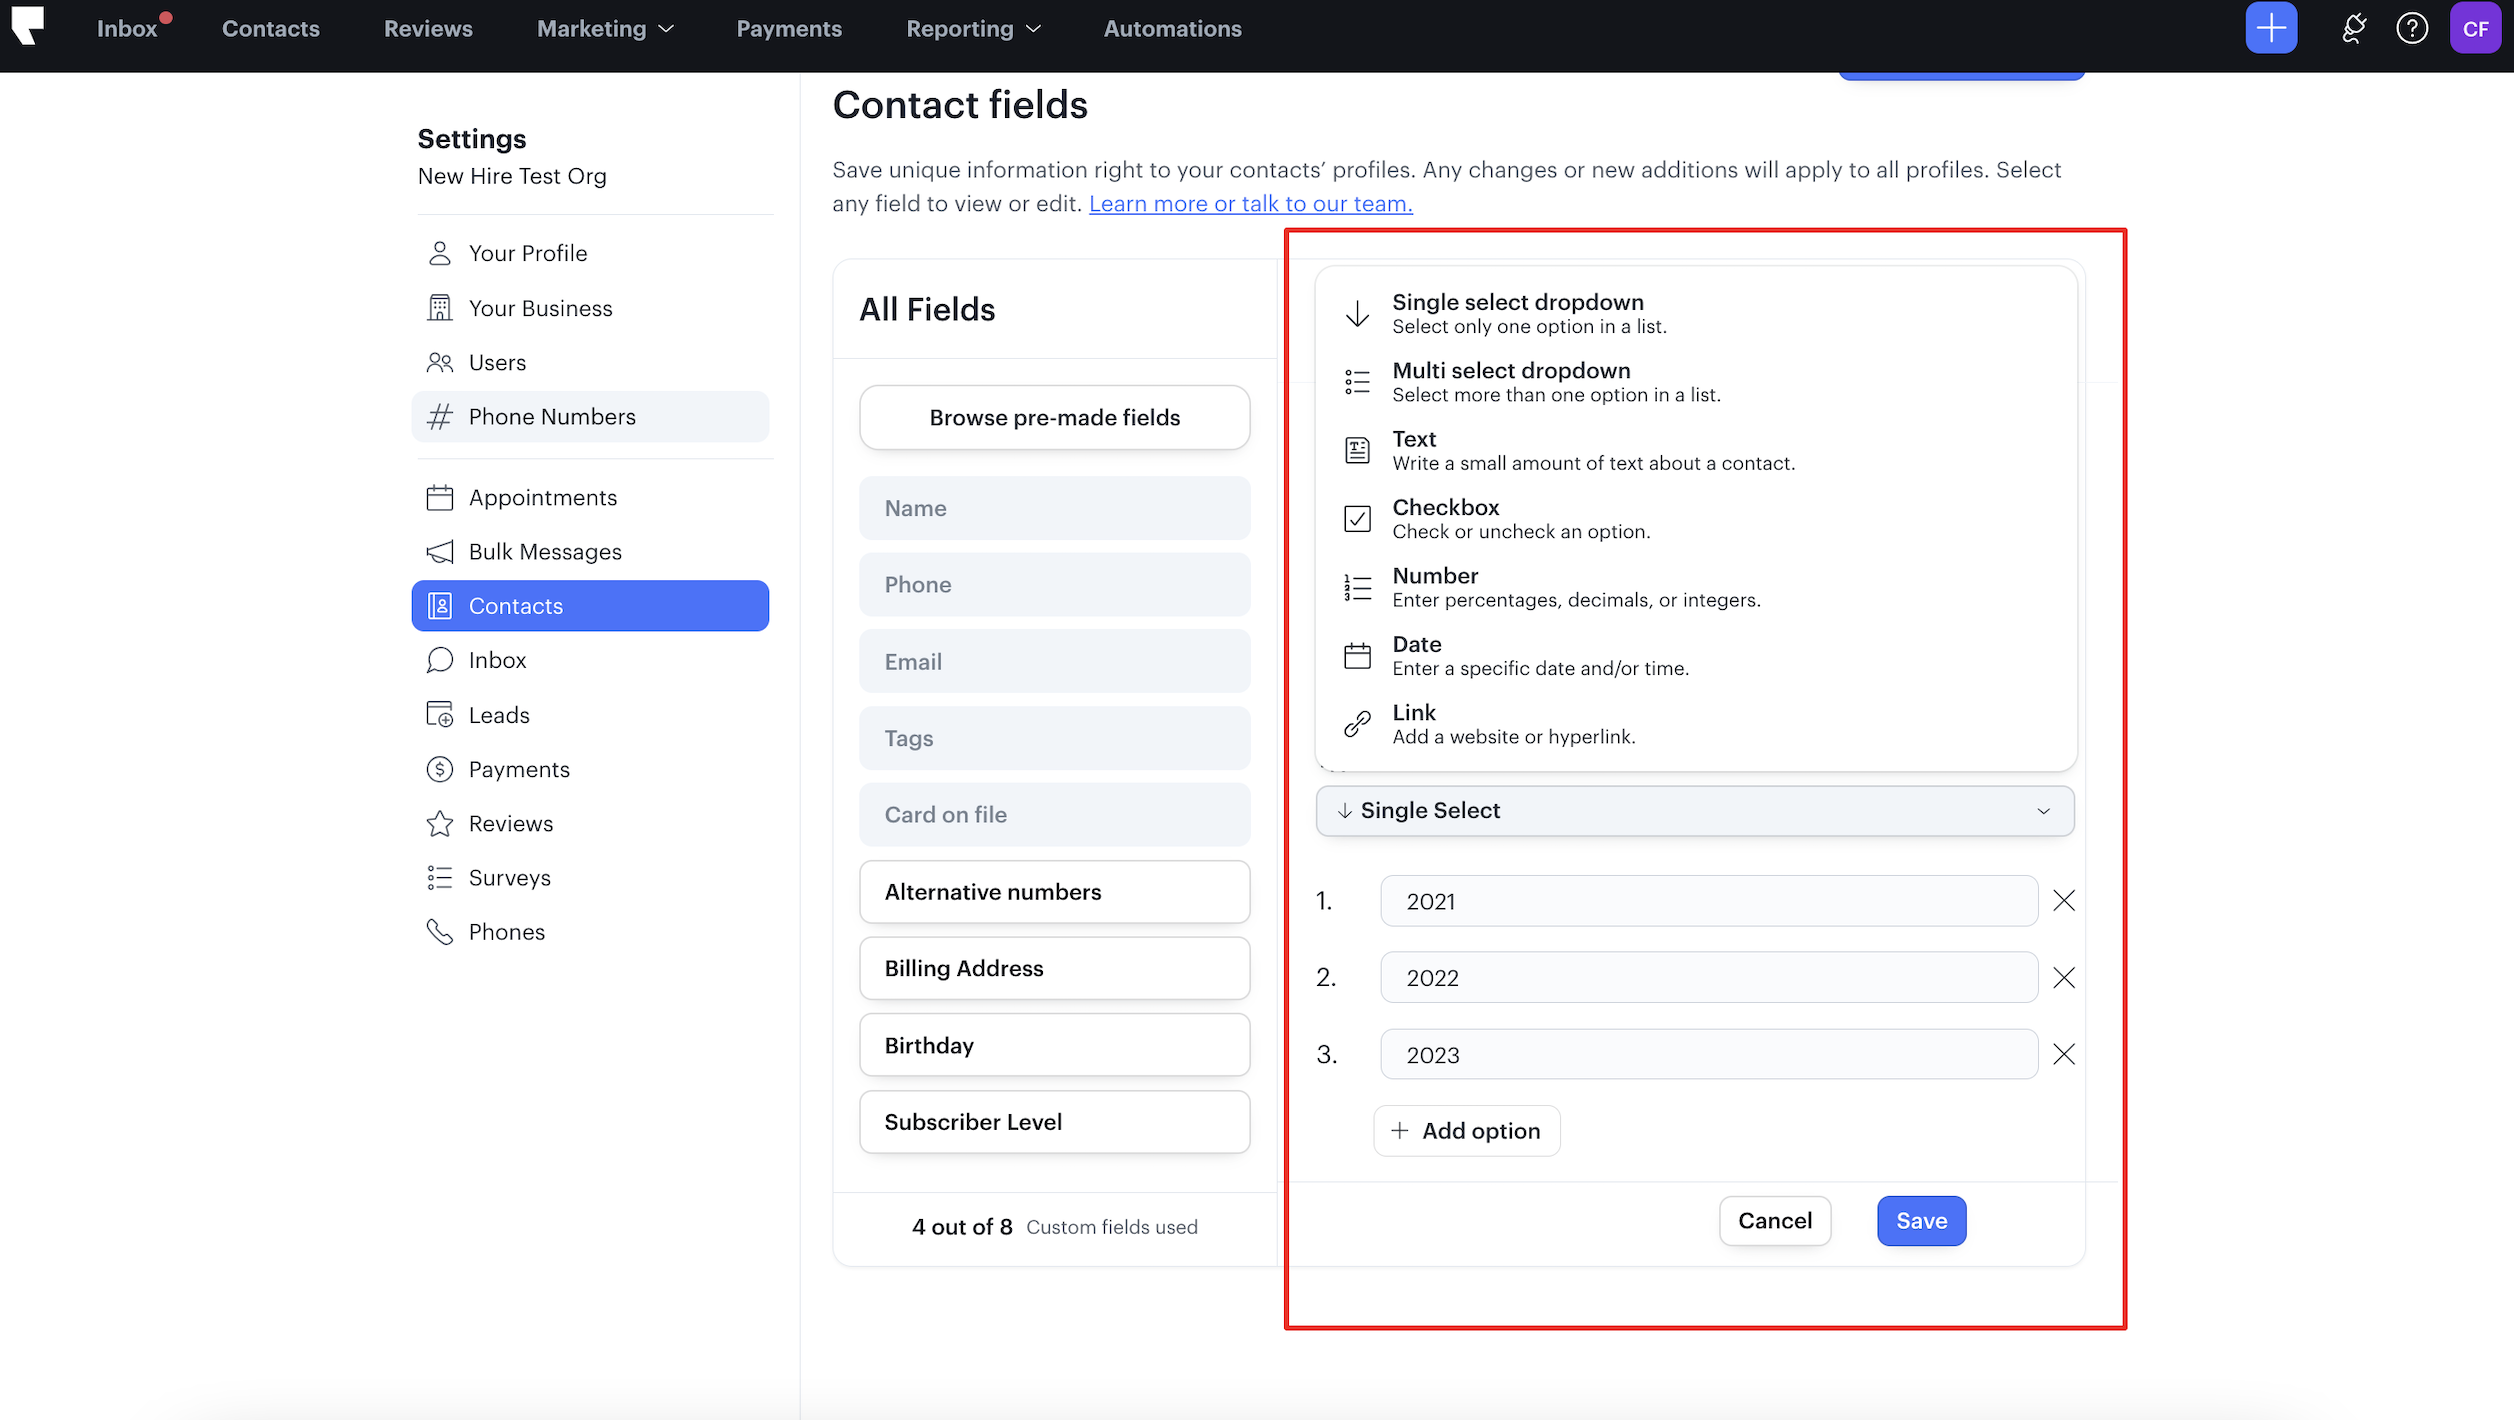Switch to the Automations tab
This screenshot has height=1420, width=2514.
click(x=1171, y=28)
